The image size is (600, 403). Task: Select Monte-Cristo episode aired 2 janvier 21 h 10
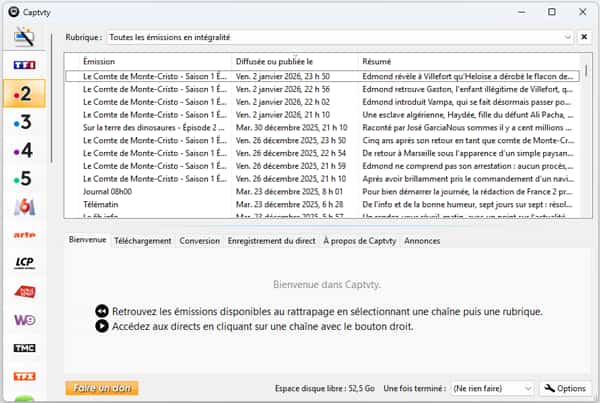(322, 115)
